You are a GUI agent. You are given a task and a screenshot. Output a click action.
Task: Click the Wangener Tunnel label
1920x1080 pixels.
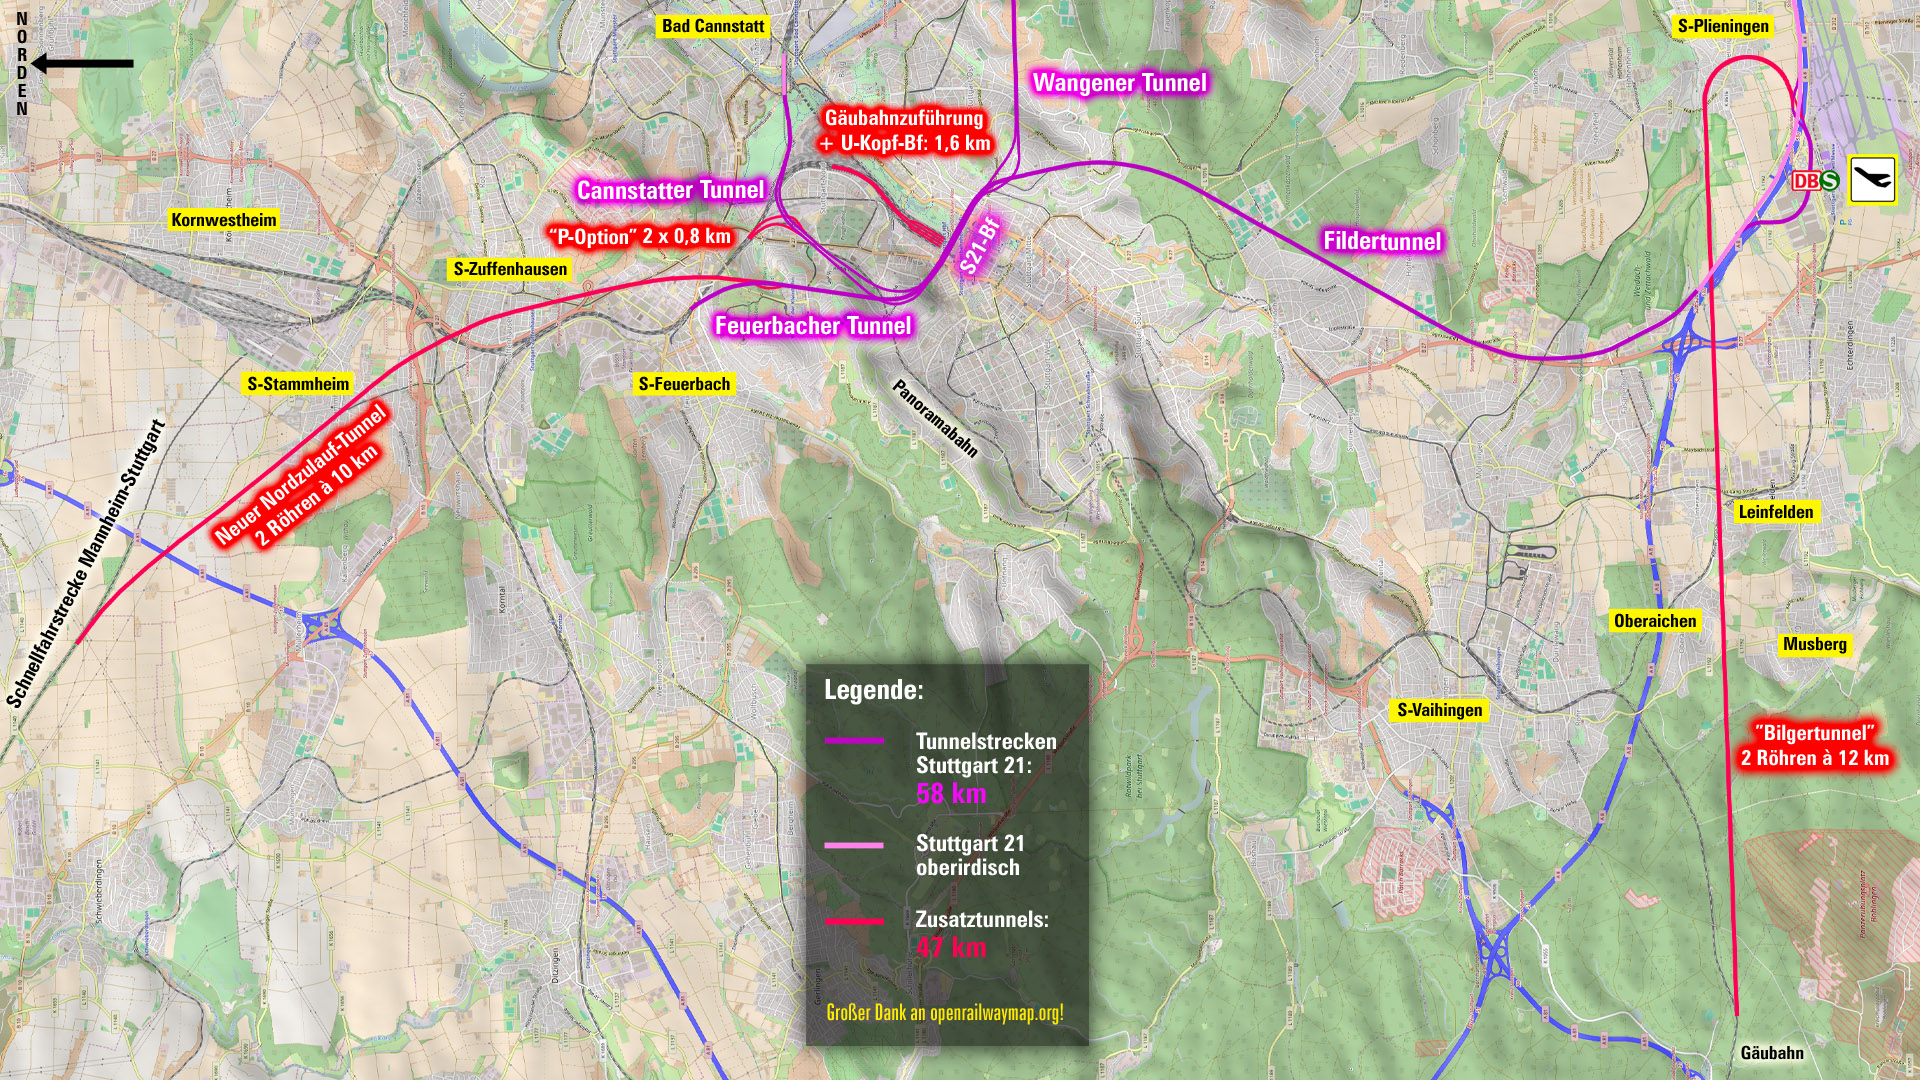(1119, 83)
